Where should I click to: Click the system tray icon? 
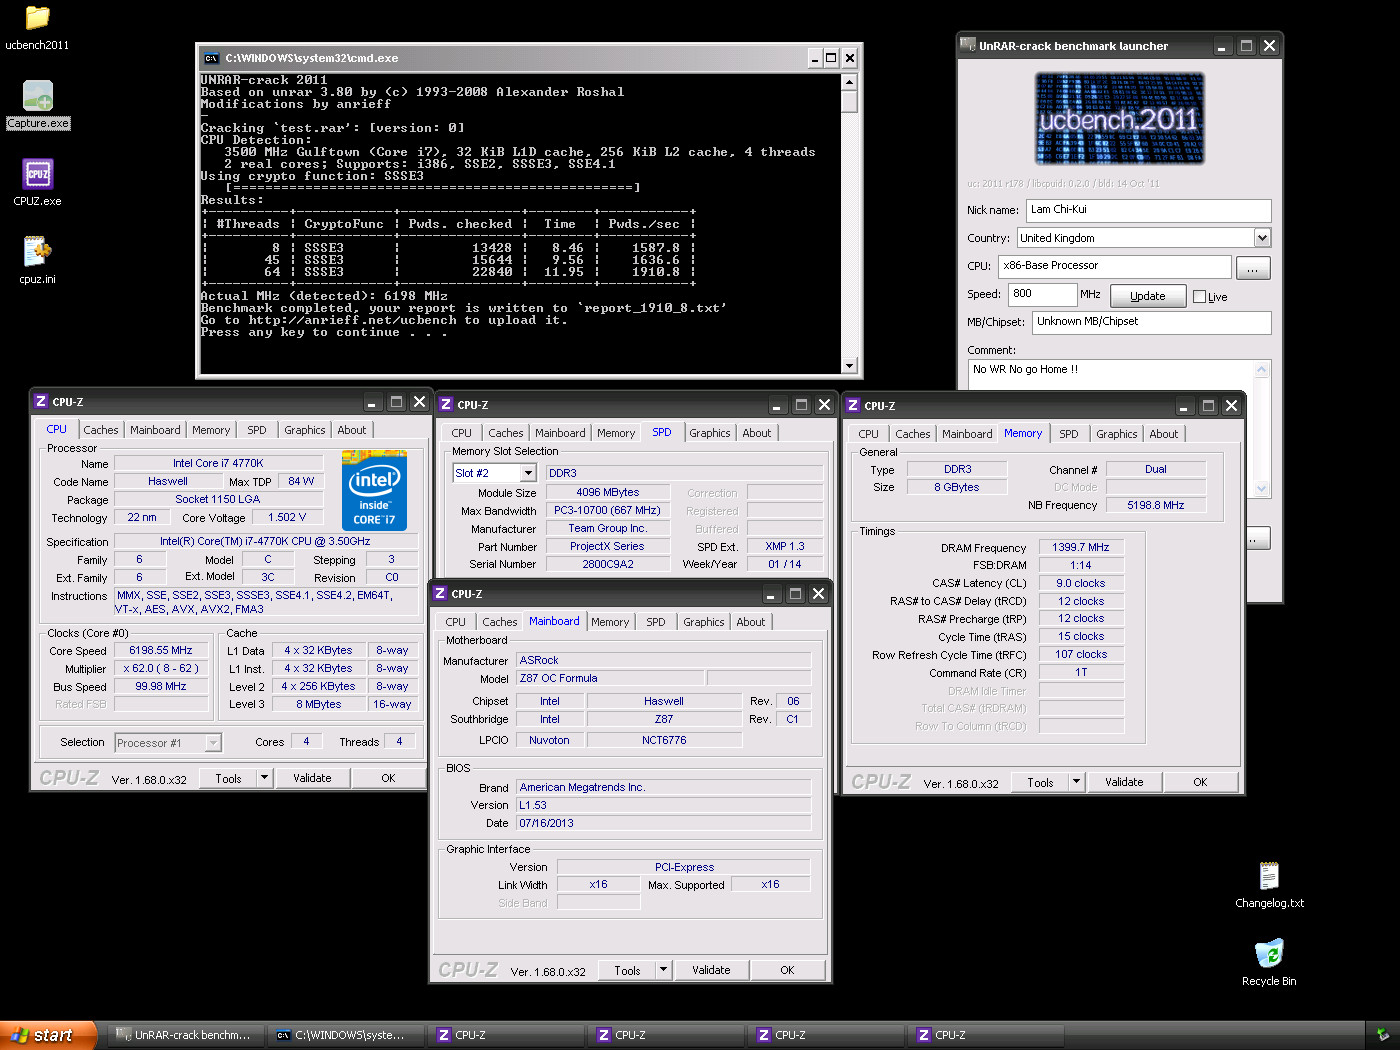click(1383, 1035)
